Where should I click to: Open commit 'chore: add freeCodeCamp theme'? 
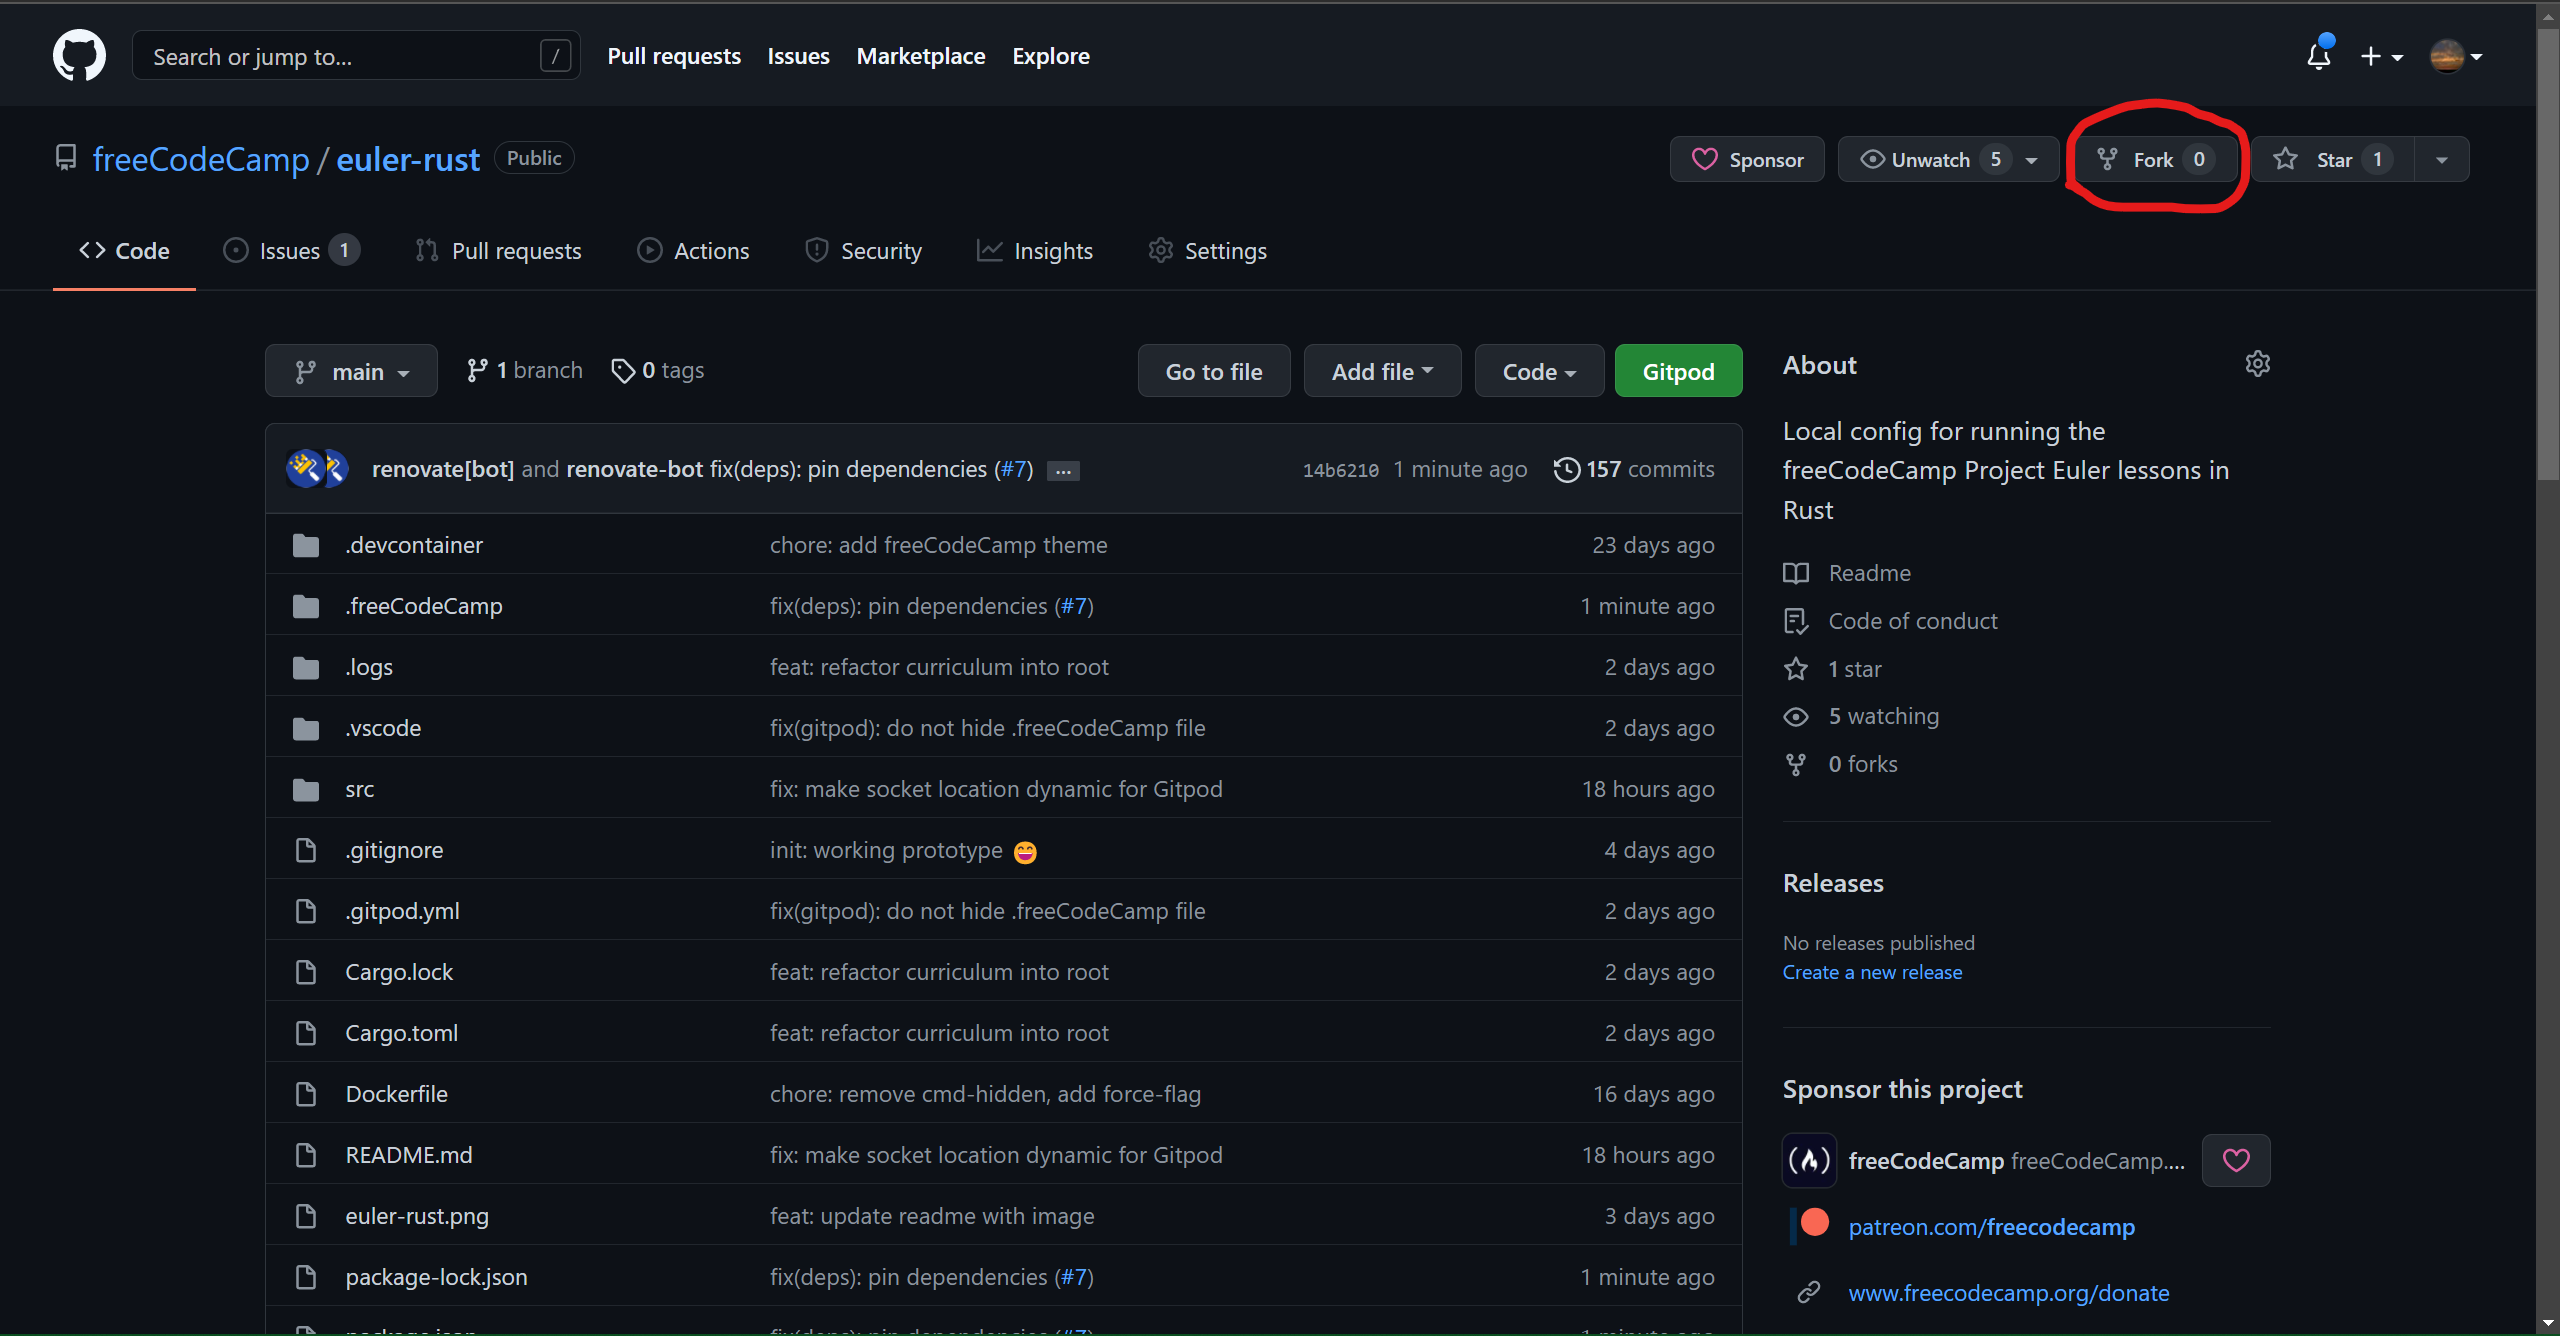coord(938,545)
